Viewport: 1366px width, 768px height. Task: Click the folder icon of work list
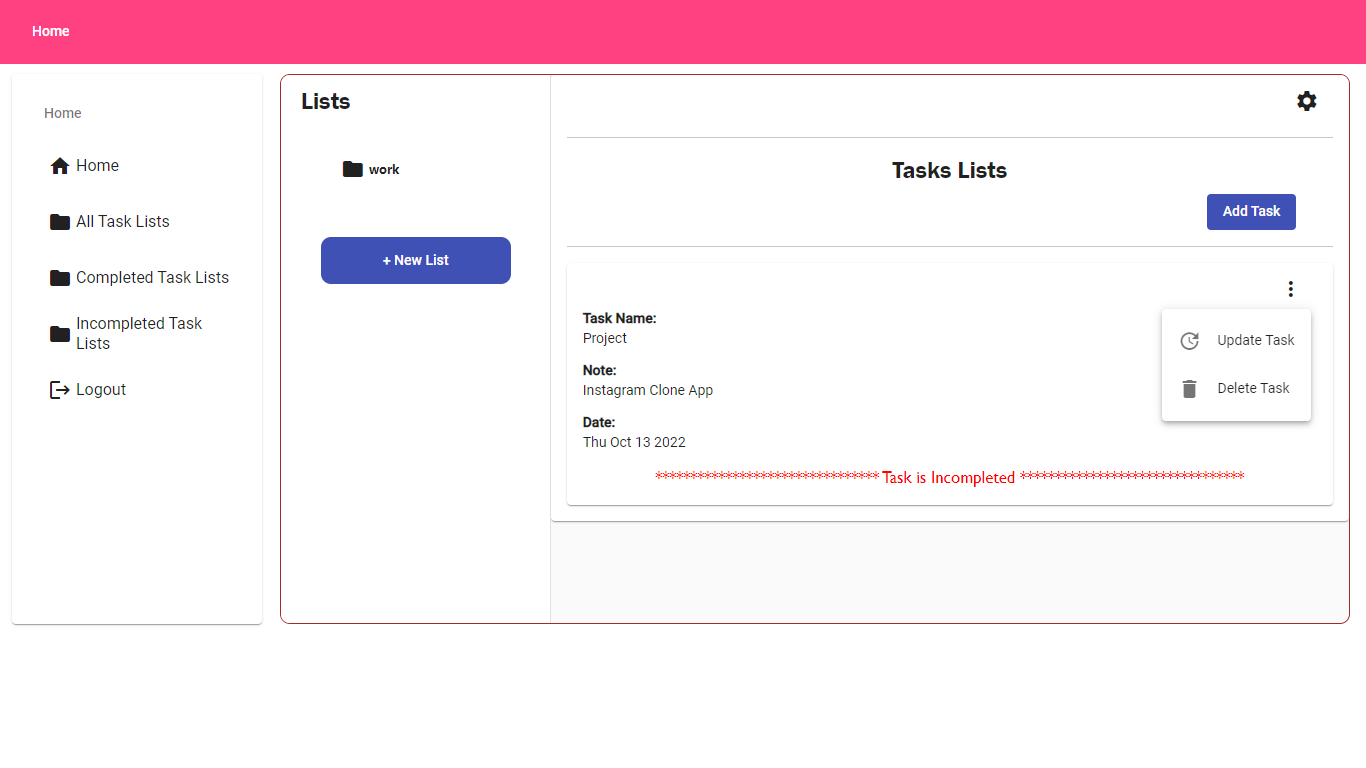(352, 169)
